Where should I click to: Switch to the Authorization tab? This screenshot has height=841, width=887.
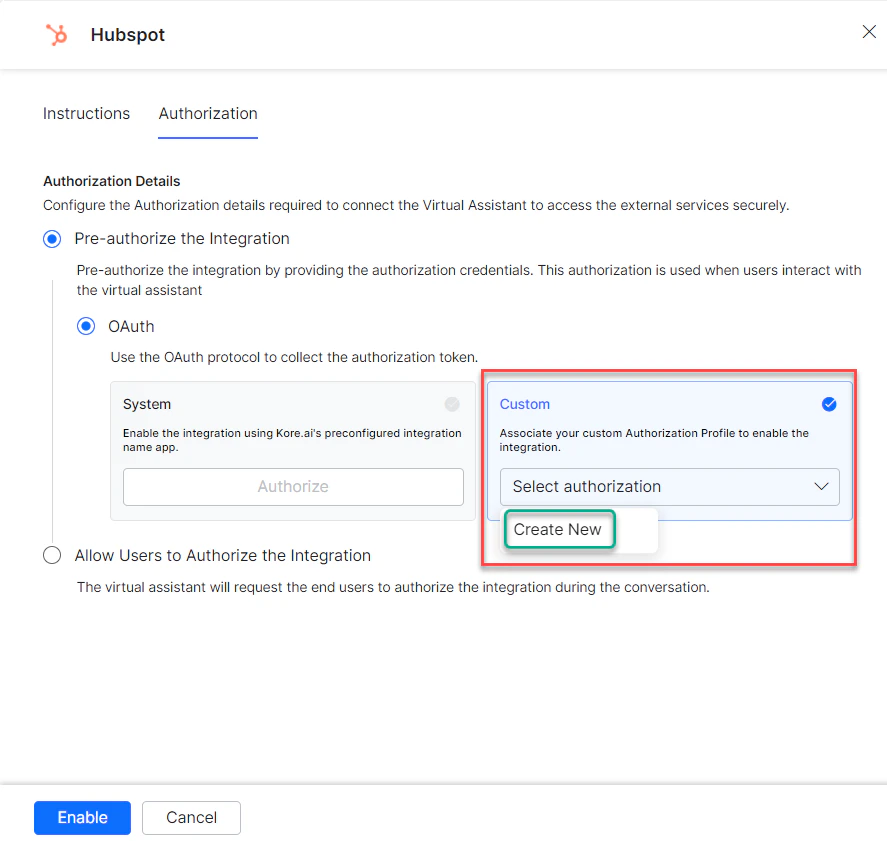(207, 114)
